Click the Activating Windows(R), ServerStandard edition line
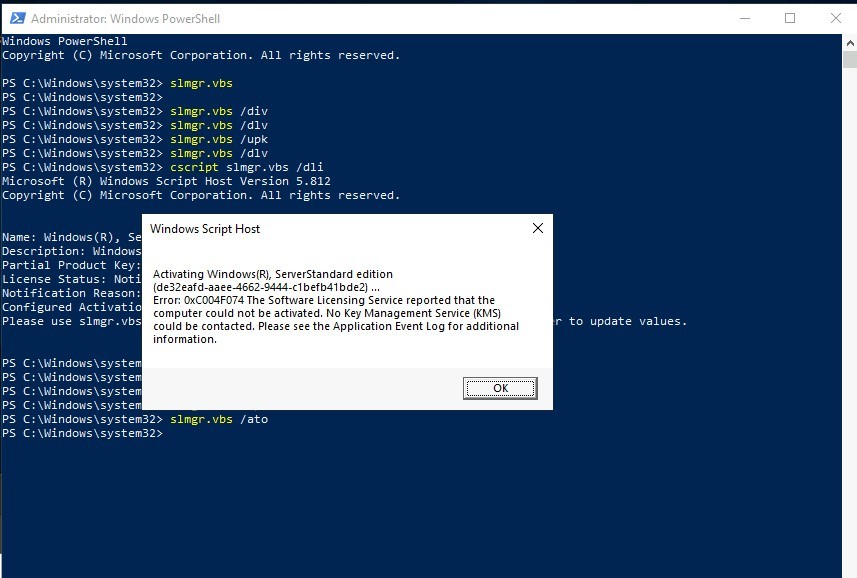 coord(272,274)
